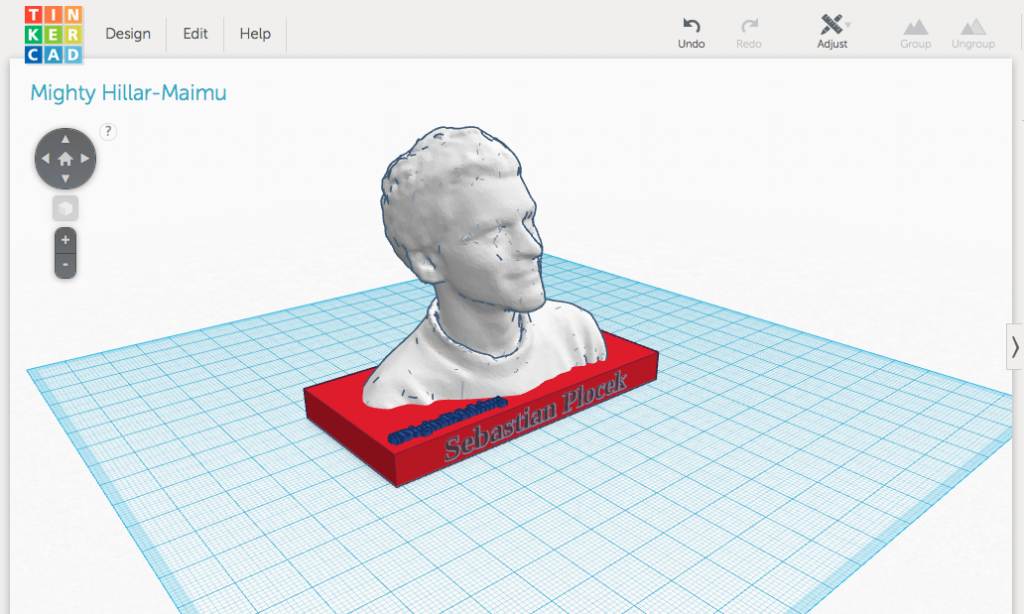Open the Help menu
The image size is (1024, 614).
coord(255,34)
